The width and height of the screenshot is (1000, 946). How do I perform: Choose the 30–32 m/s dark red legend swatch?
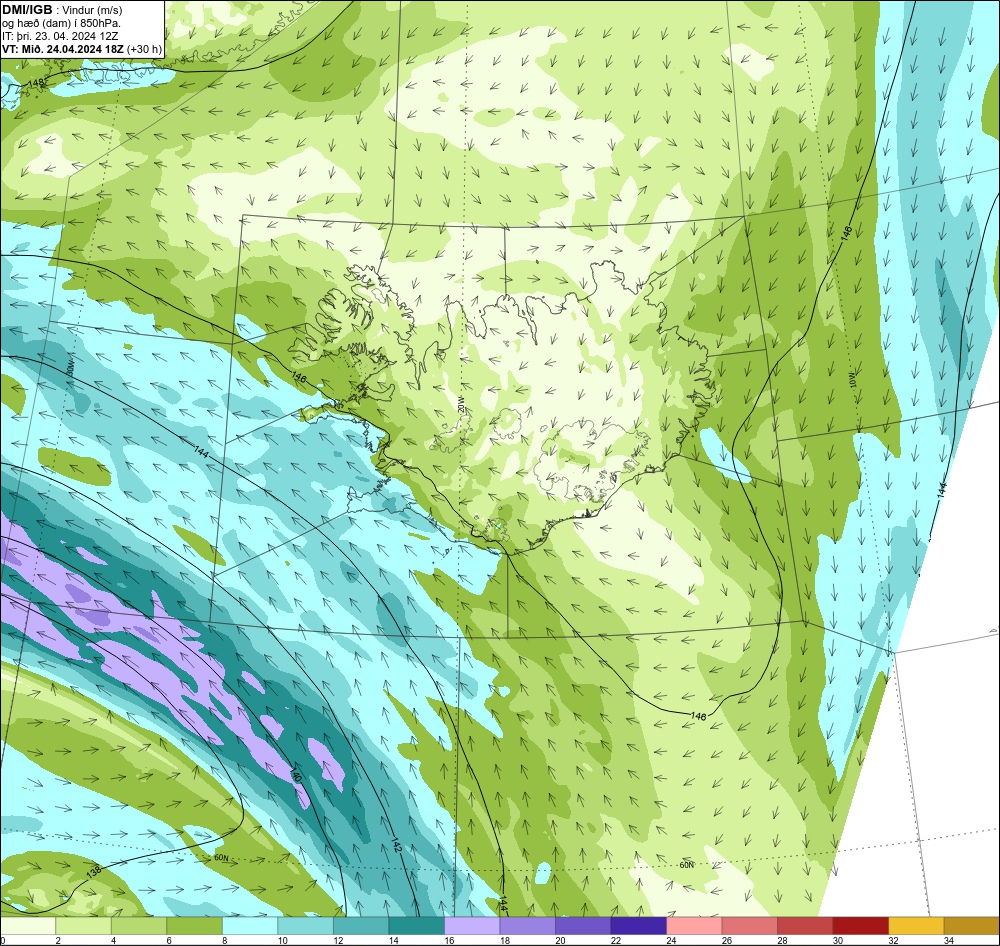click(860, 926)
